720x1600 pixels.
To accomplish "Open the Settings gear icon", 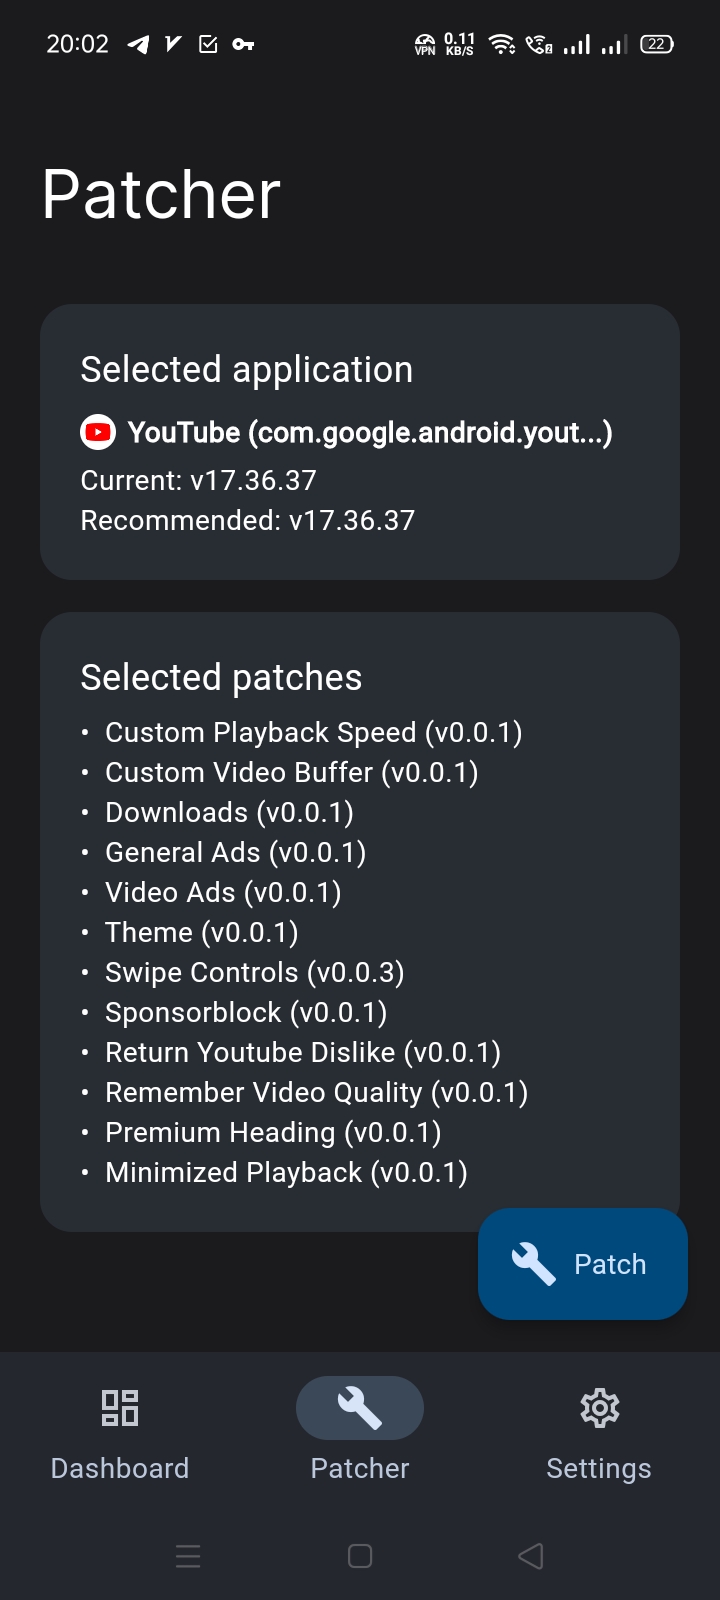I will [599, 1407].
